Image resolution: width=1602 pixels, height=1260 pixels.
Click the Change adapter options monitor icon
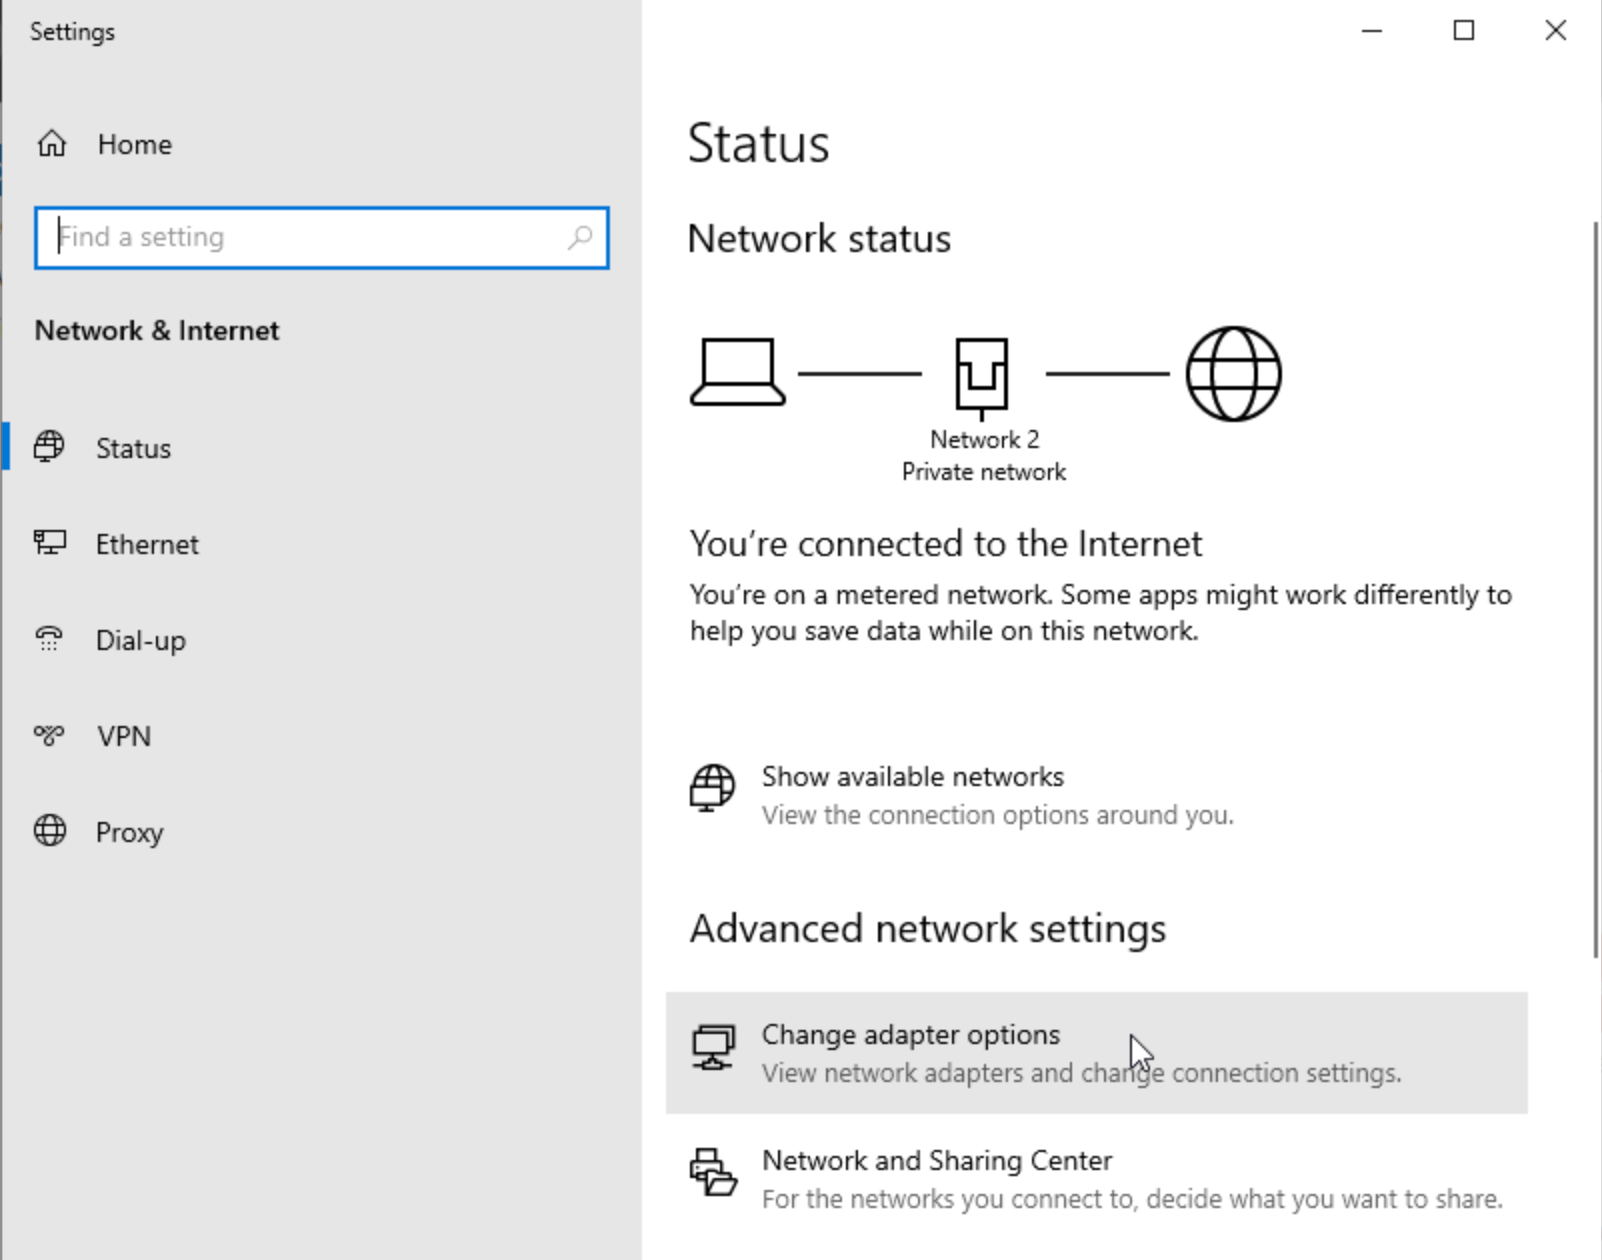coord(713,1047)
